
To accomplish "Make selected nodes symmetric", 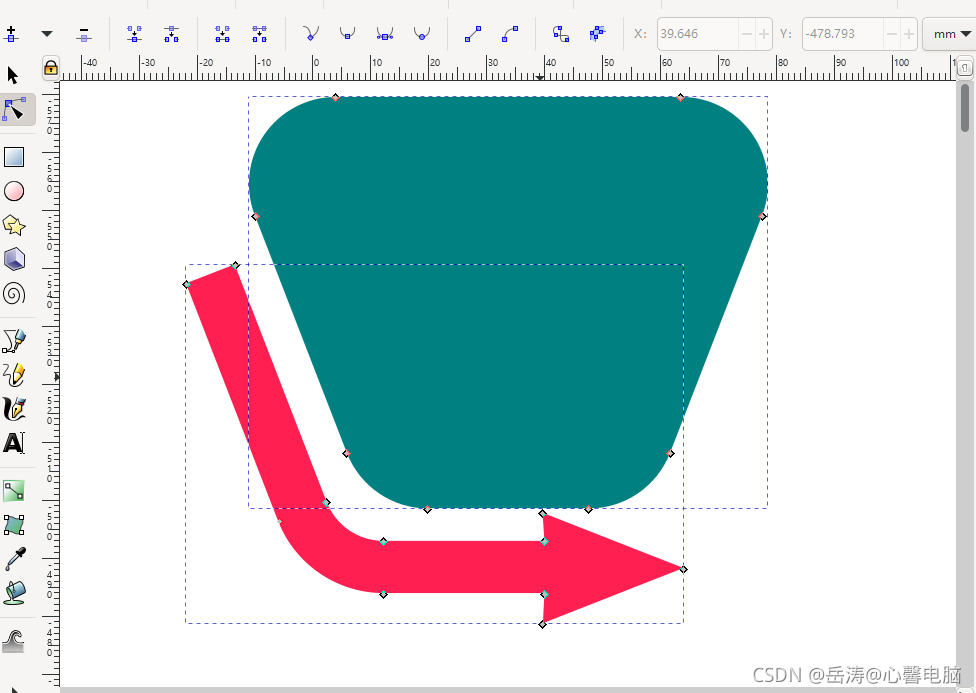I will pyautogui.click(x=385, y=34).
